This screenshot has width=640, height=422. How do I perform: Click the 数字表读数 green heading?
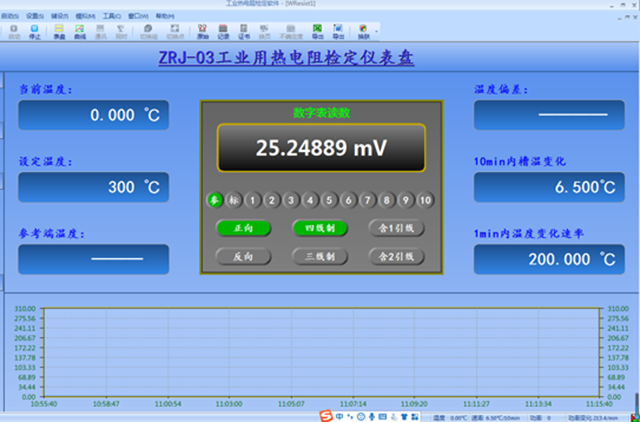click(322, 113)
